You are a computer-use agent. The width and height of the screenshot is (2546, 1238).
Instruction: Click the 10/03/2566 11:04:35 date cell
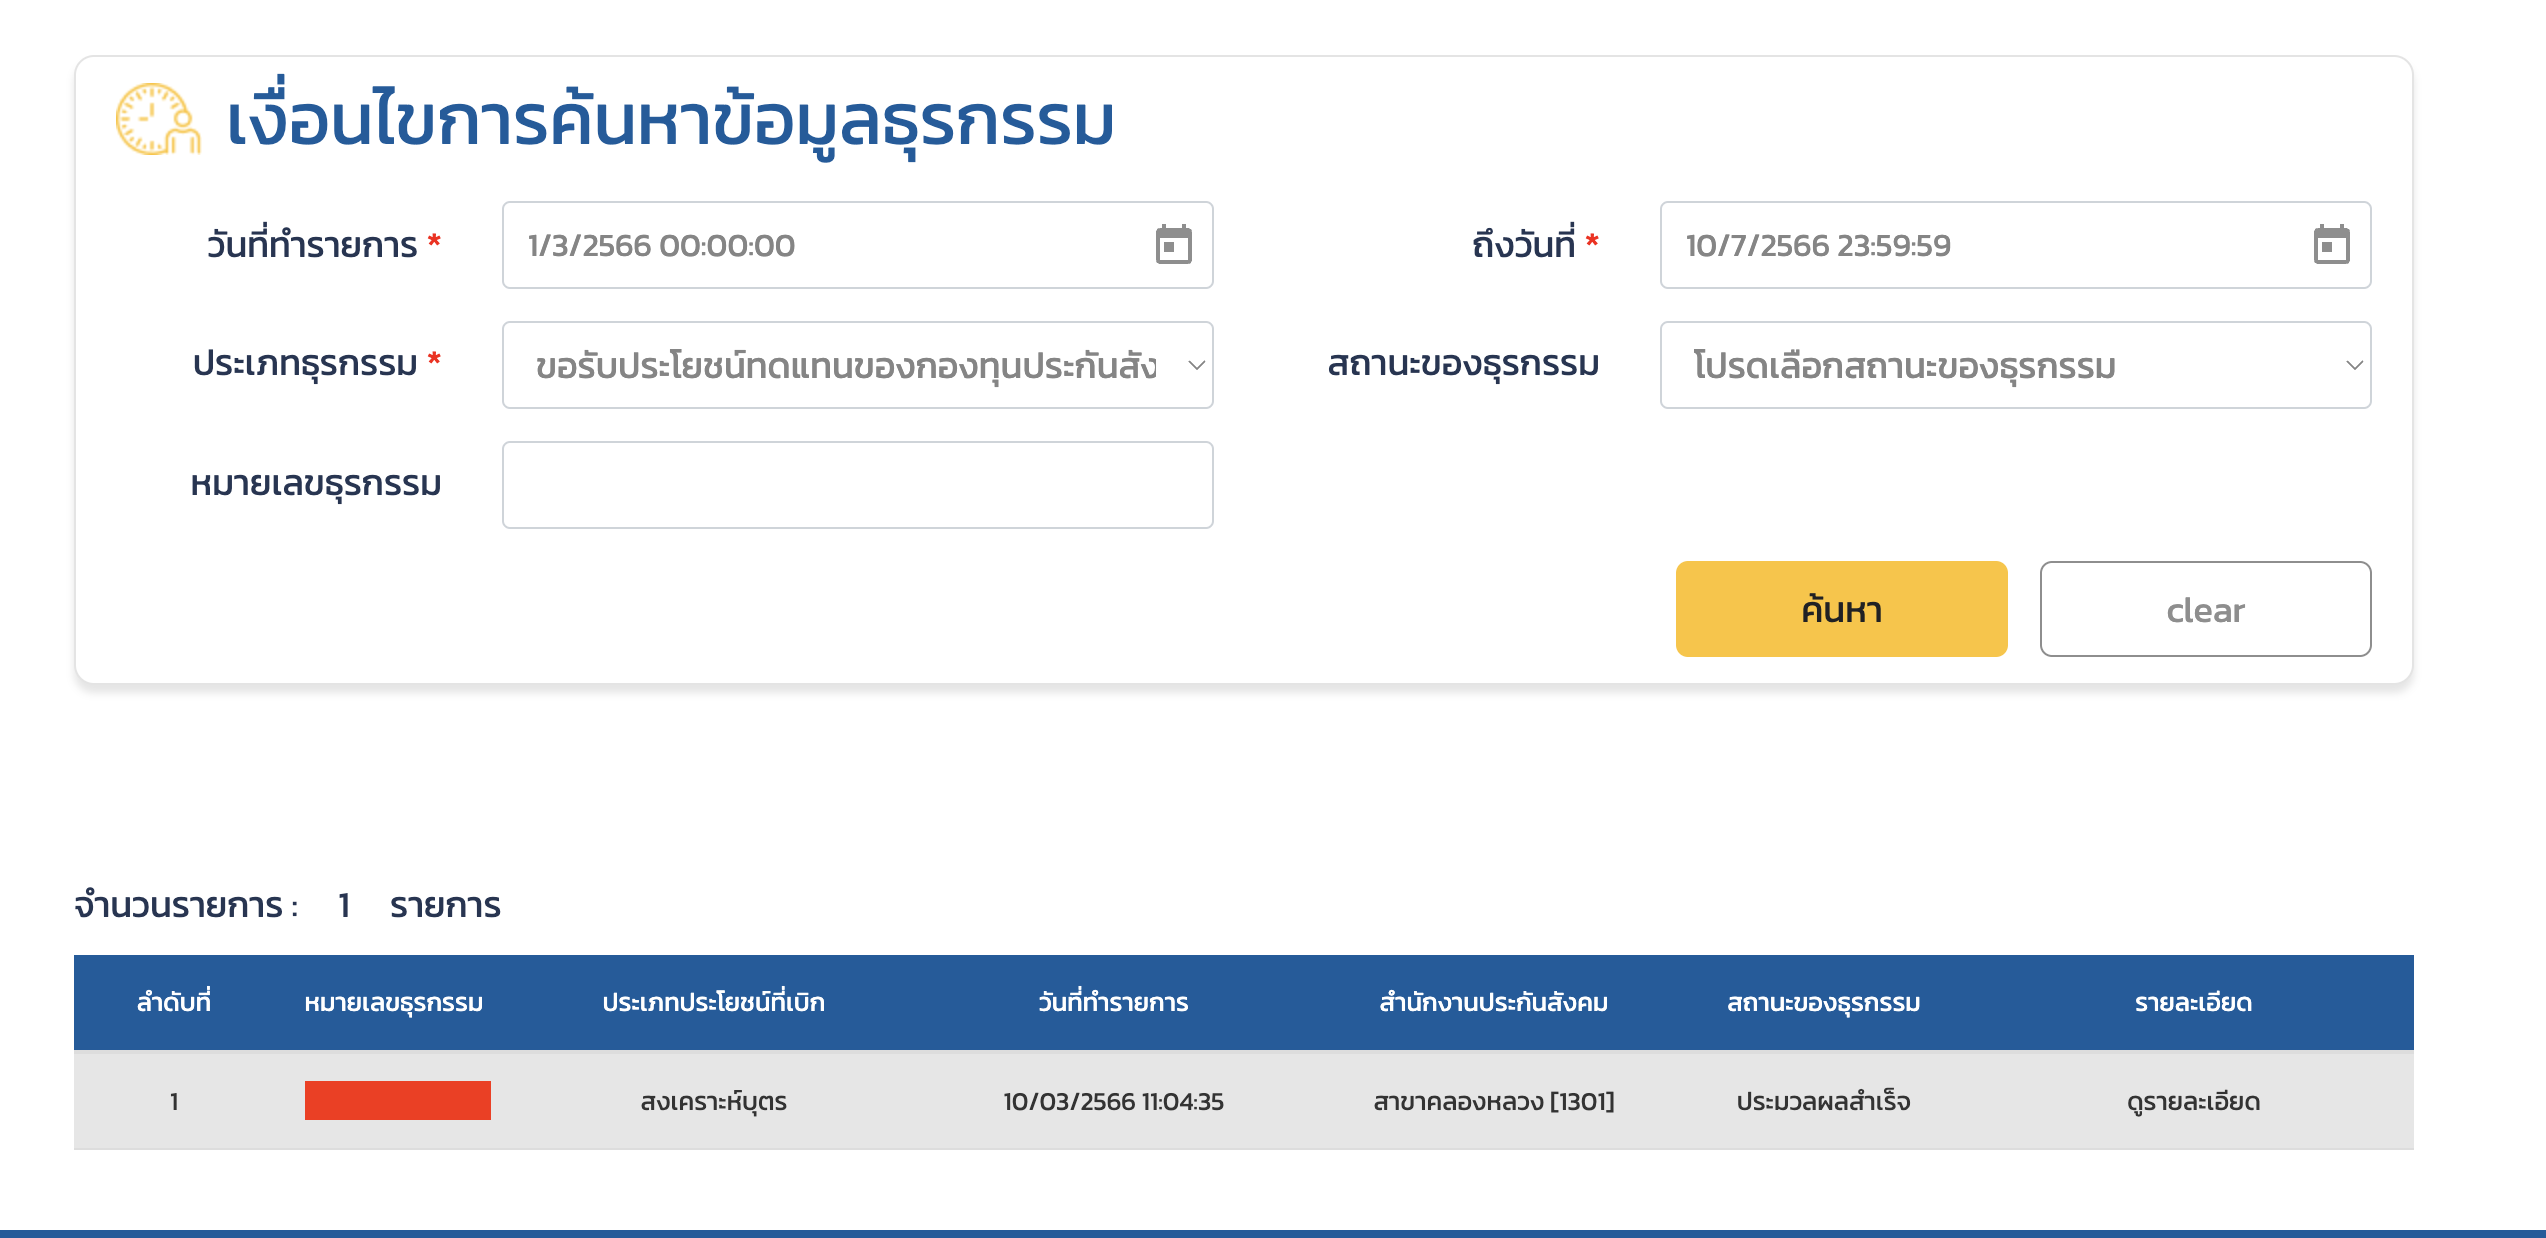tap(1113, 1101)
